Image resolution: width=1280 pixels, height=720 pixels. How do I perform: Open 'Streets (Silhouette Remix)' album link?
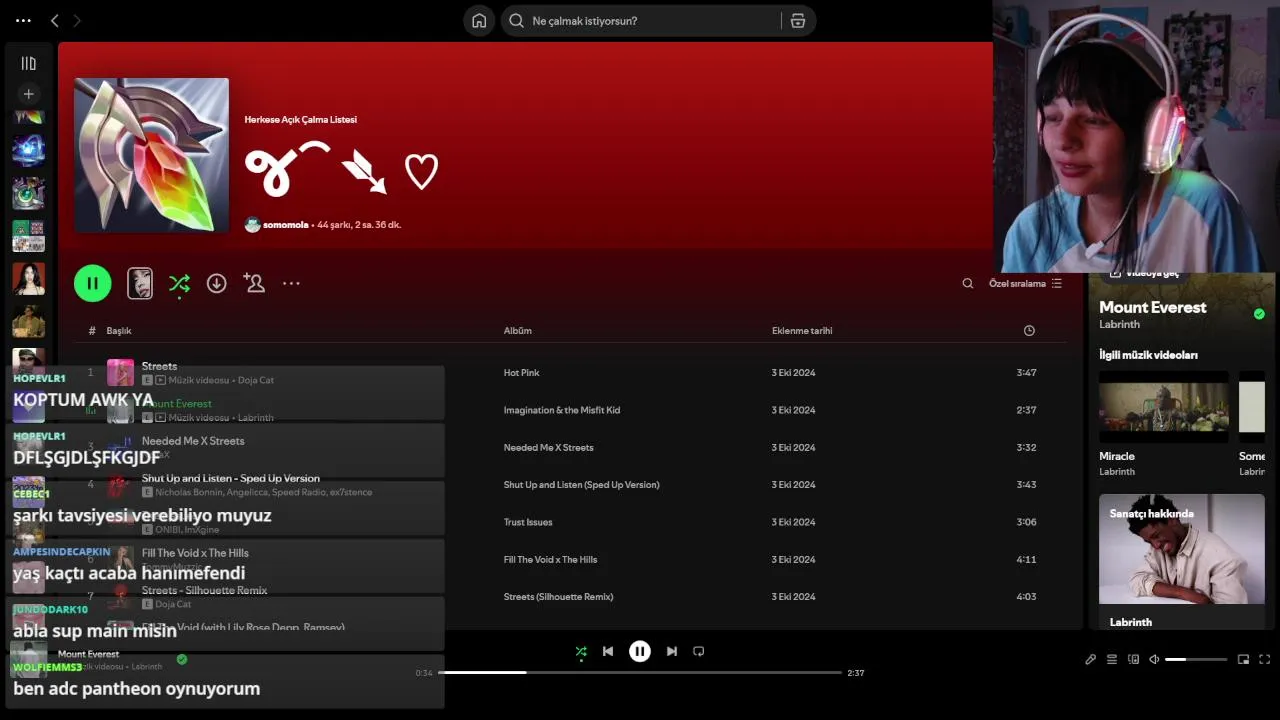pos(558,597)
